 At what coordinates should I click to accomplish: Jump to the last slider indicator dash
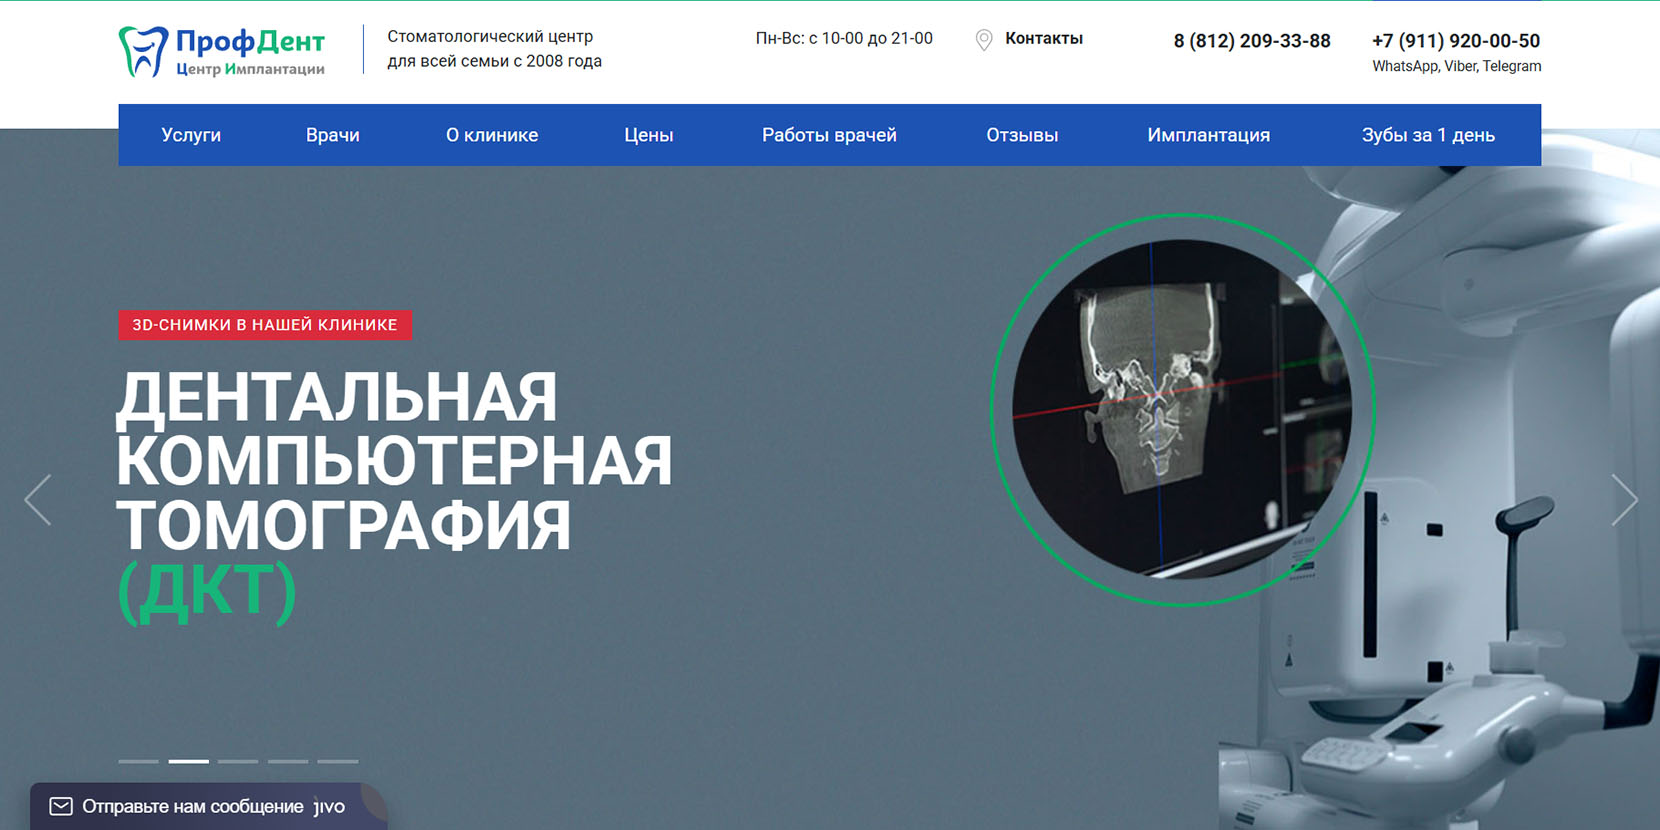338,761
